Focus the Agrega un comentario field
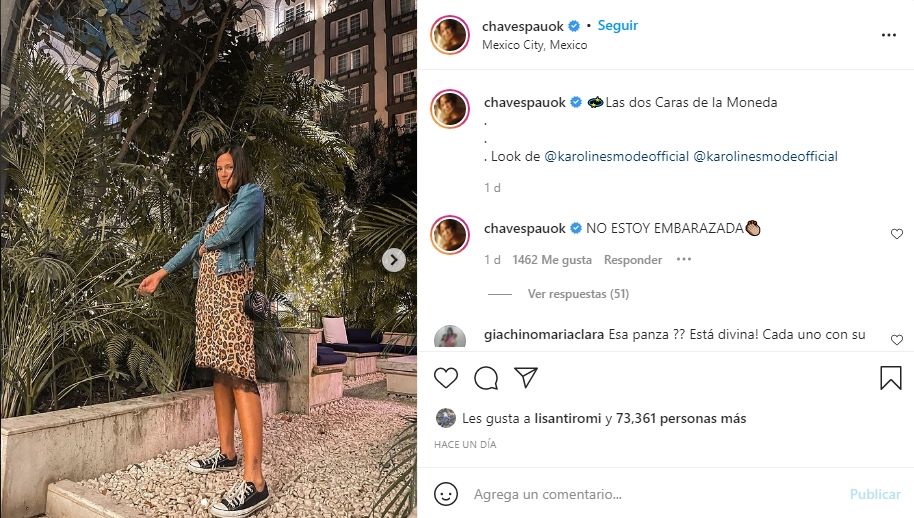Image resolution: width=914 pixels, height=518 pixels. 656,494
